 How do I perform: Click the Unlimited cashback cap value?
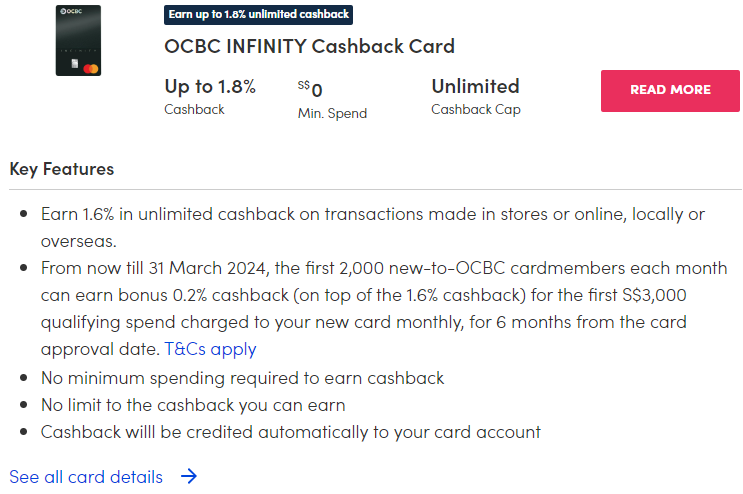(475, 87)
